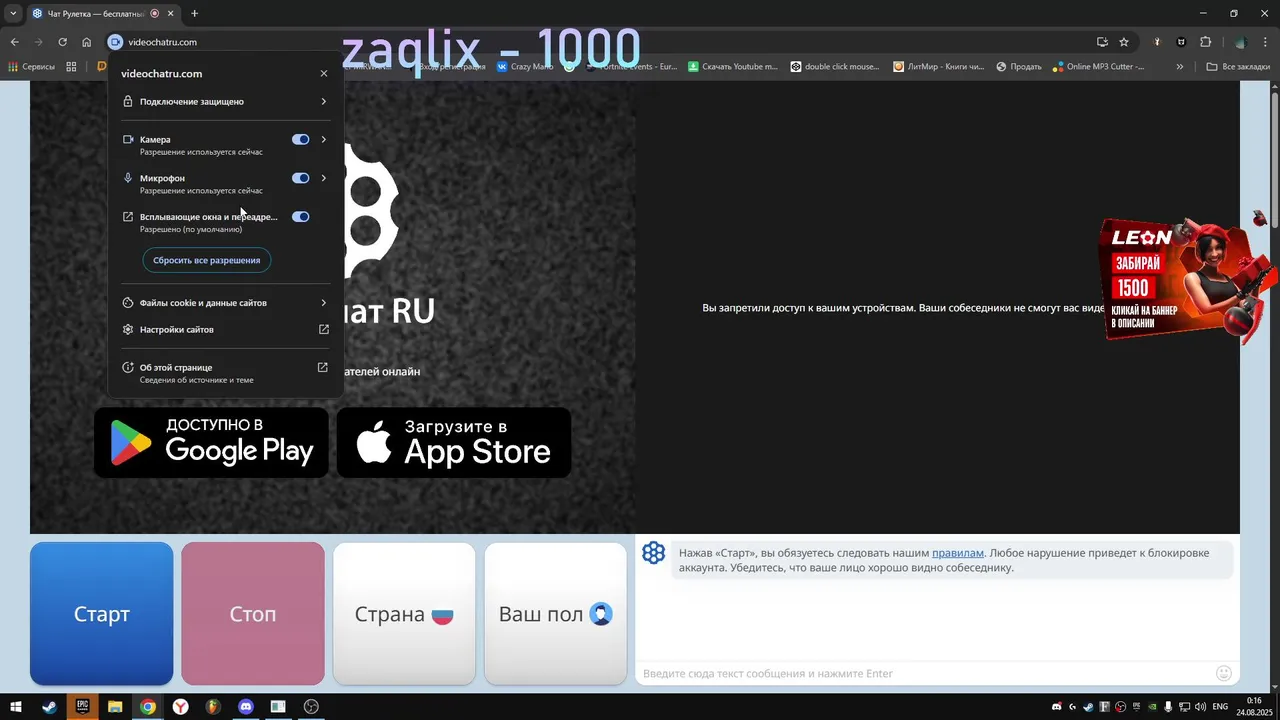Click the microphone tray icon
Screen dimensions: 1280x720
1168,707
